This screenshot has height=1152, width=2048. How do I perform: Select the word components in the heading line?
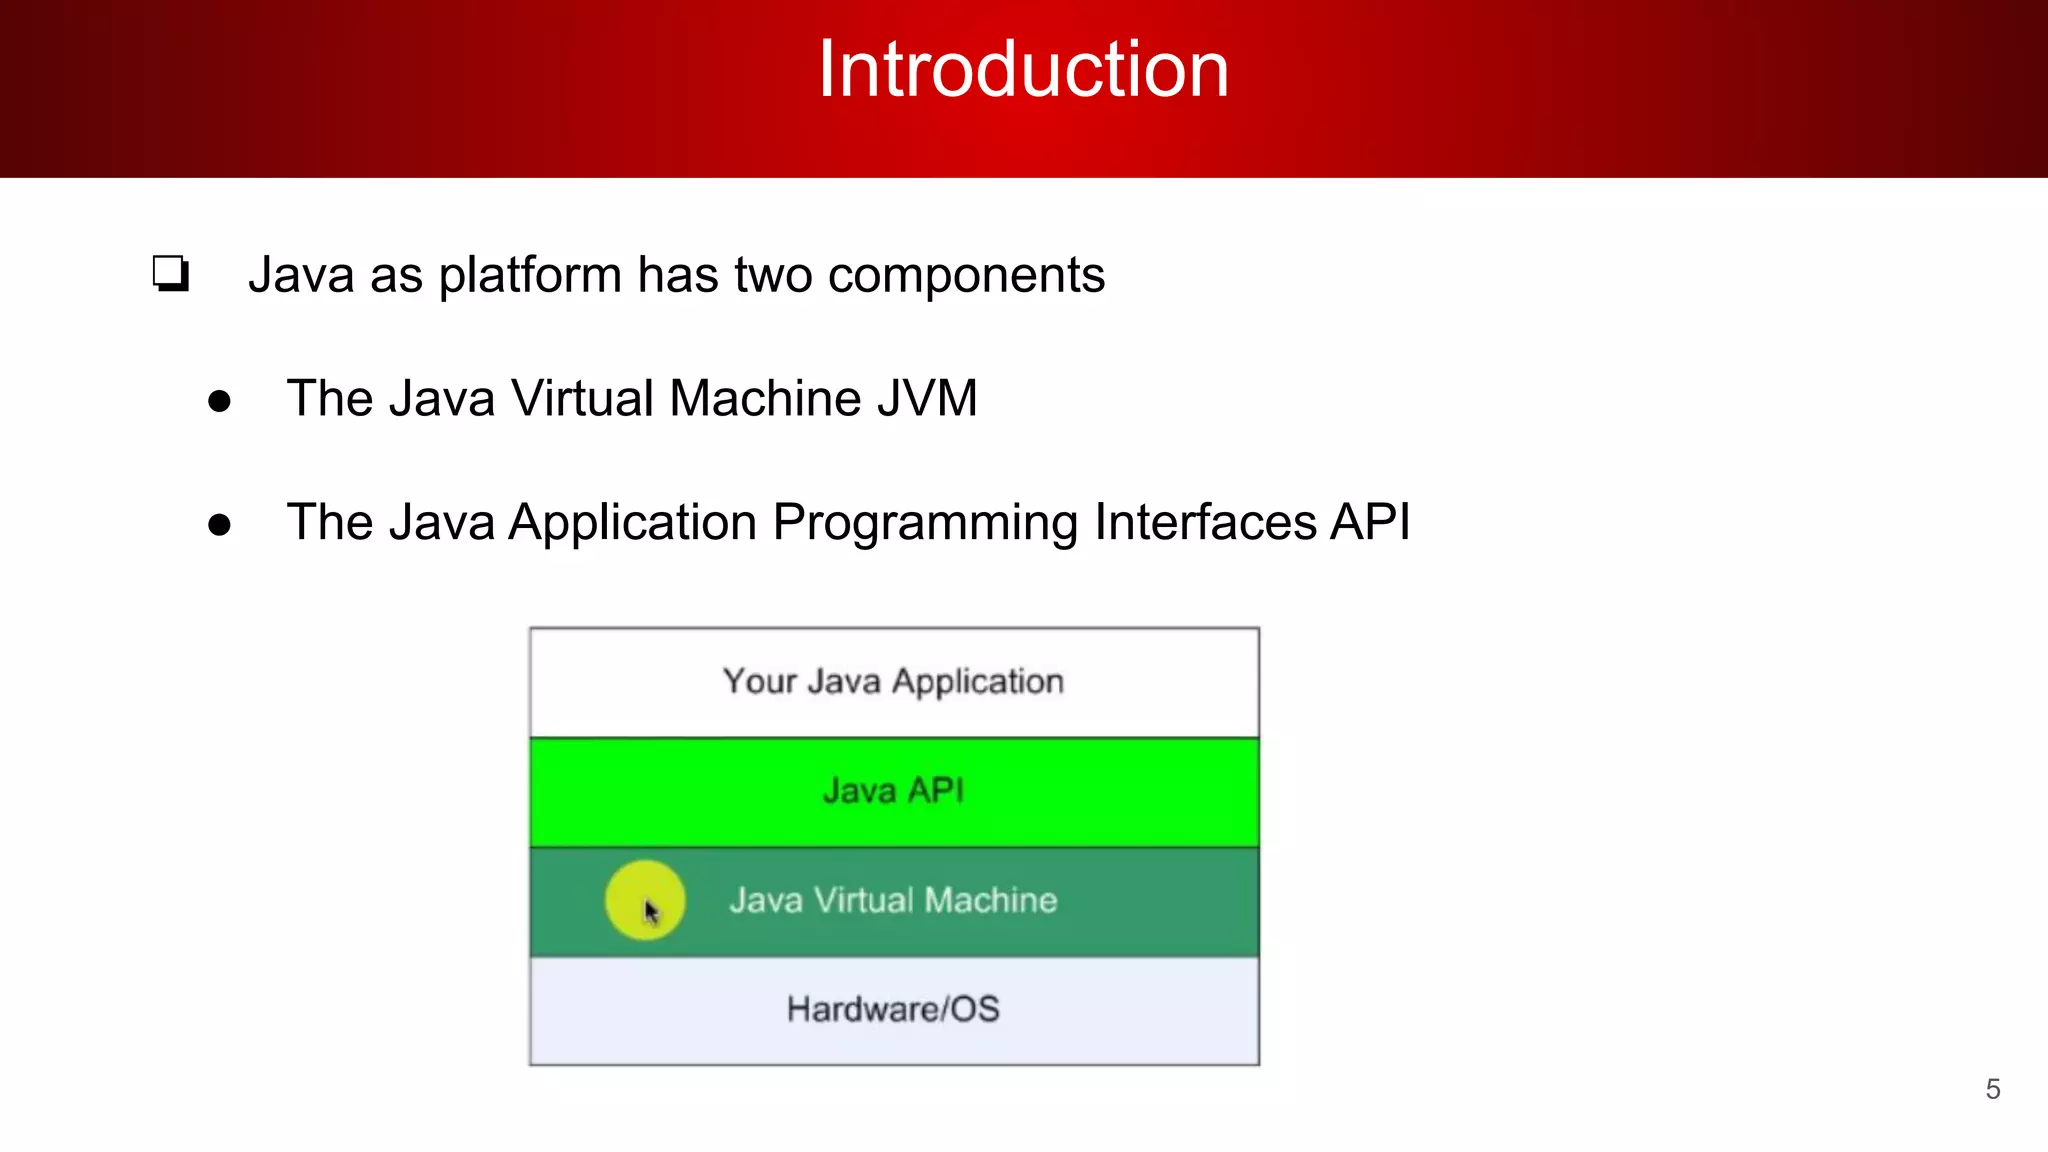(966, 276)
